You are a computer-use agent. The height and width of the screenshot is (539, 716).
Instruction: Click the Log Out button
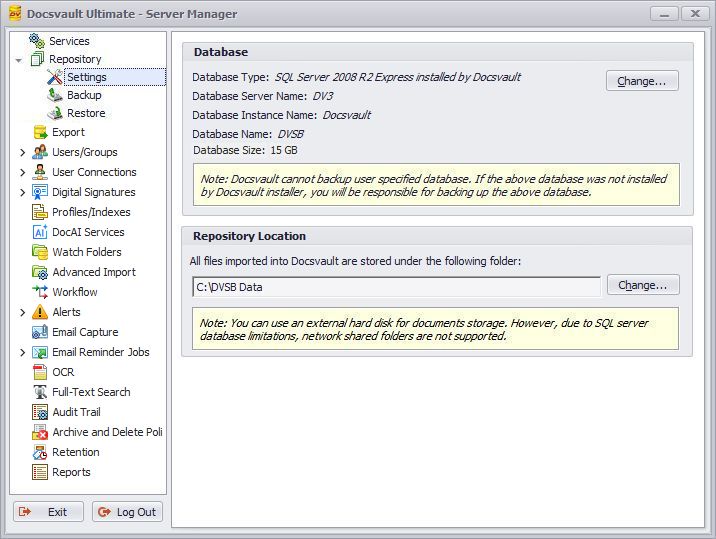[127, 512]
